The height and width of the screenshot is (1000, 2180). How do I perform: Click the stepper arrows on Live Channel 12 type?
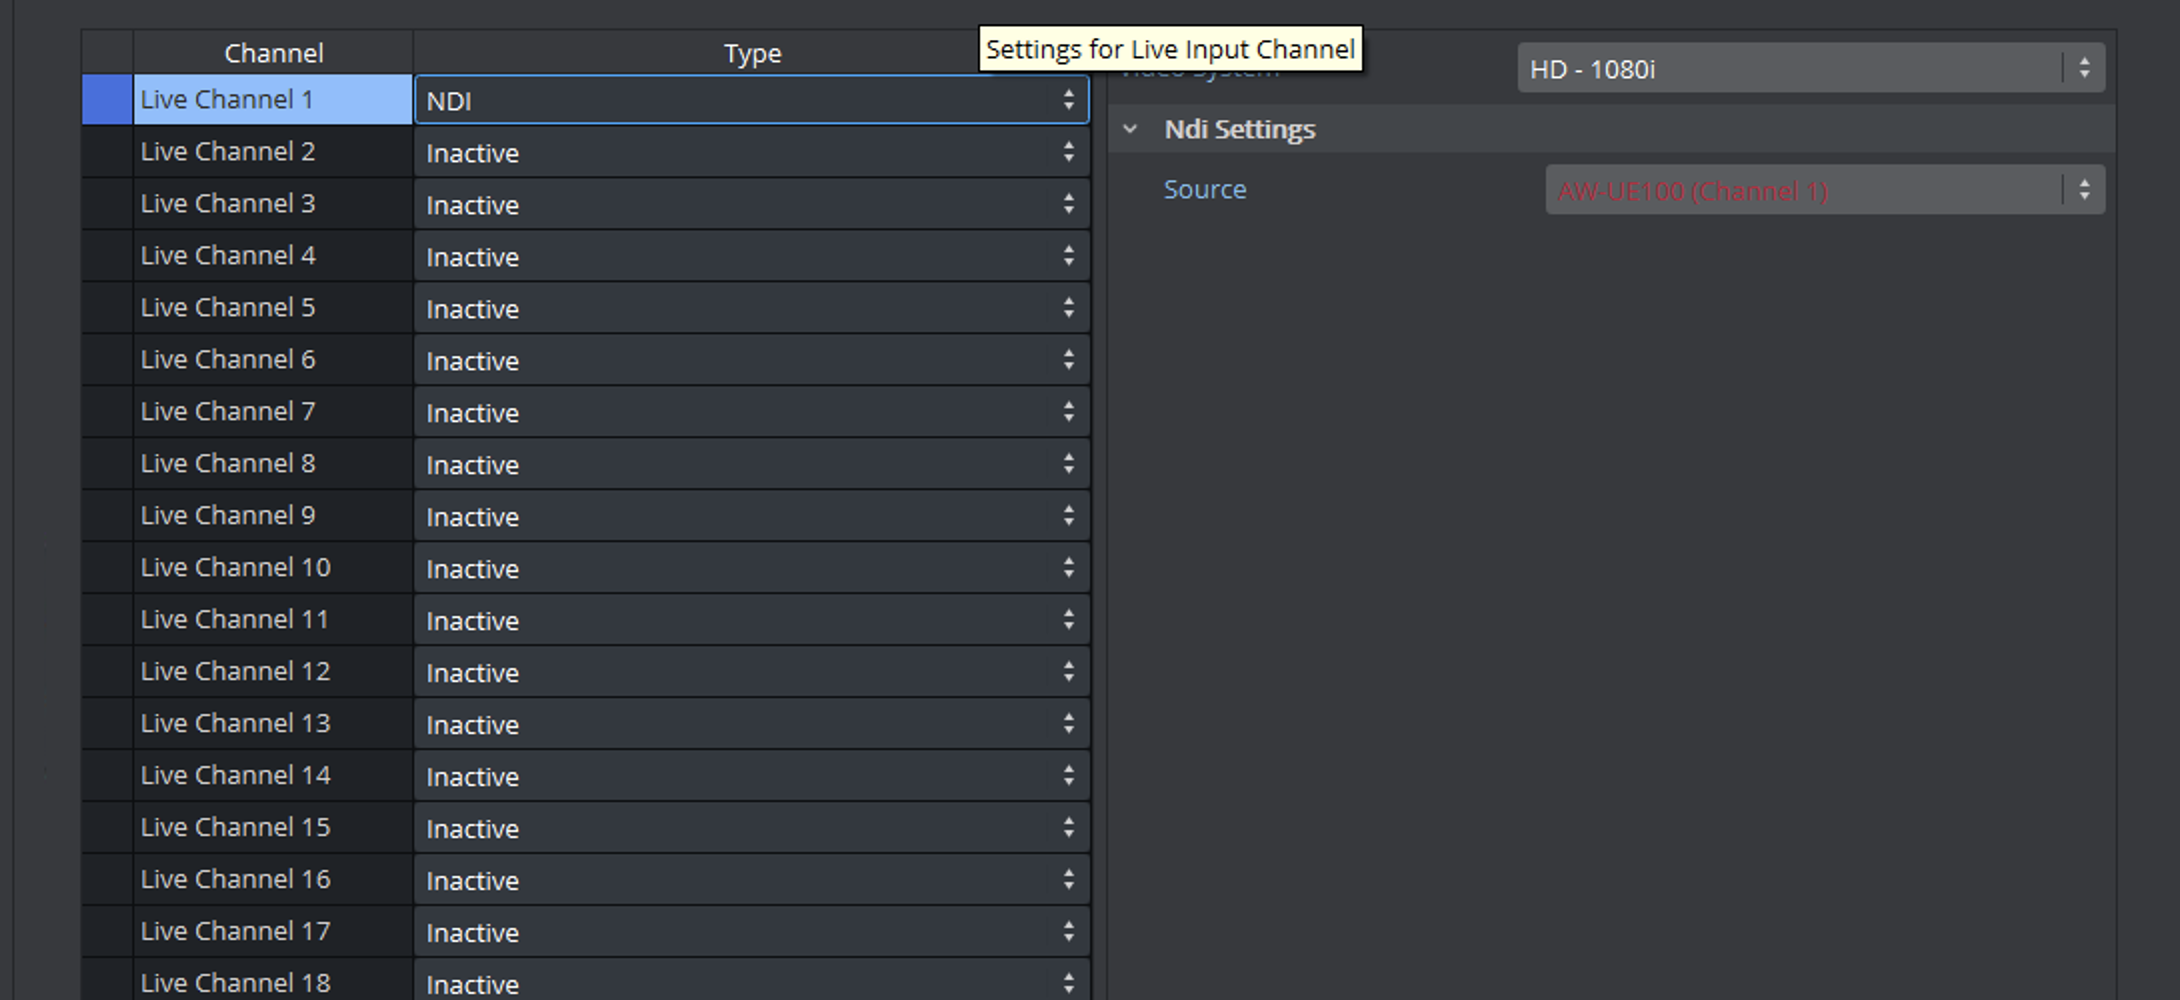[x=1069, y=672]
